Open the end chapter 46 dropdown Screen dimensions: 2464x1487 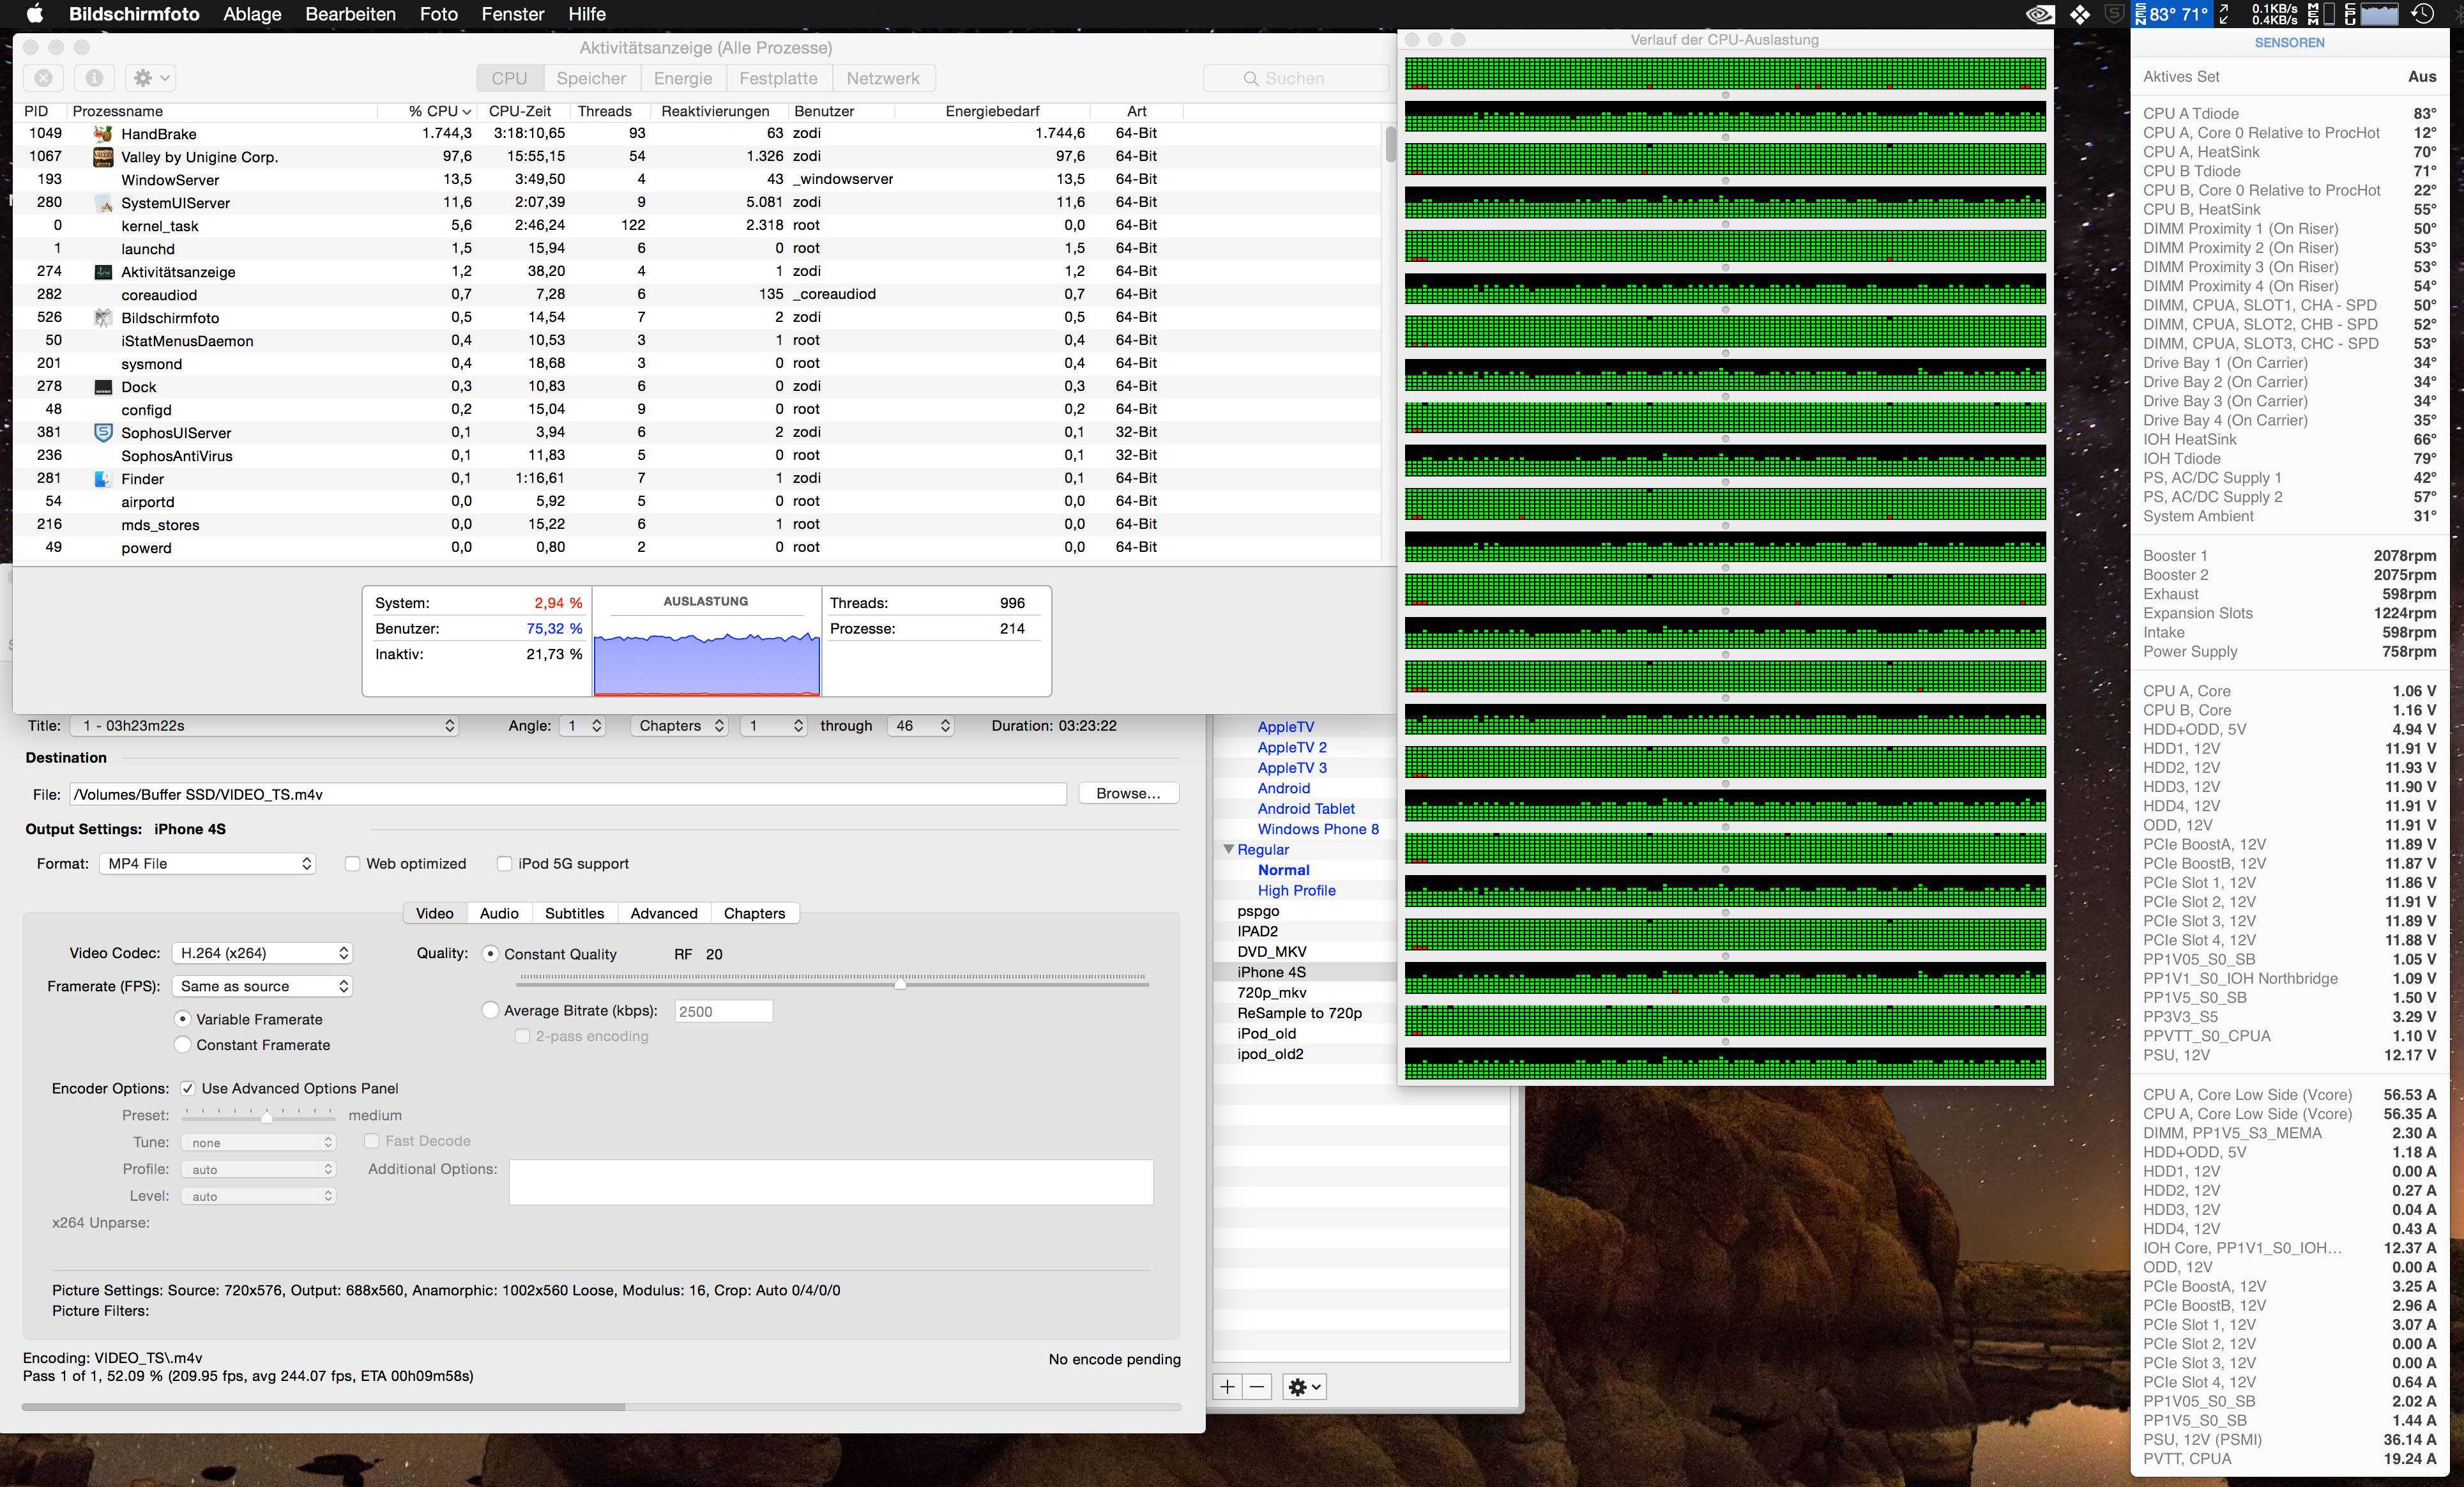click(x=920, y=725)
